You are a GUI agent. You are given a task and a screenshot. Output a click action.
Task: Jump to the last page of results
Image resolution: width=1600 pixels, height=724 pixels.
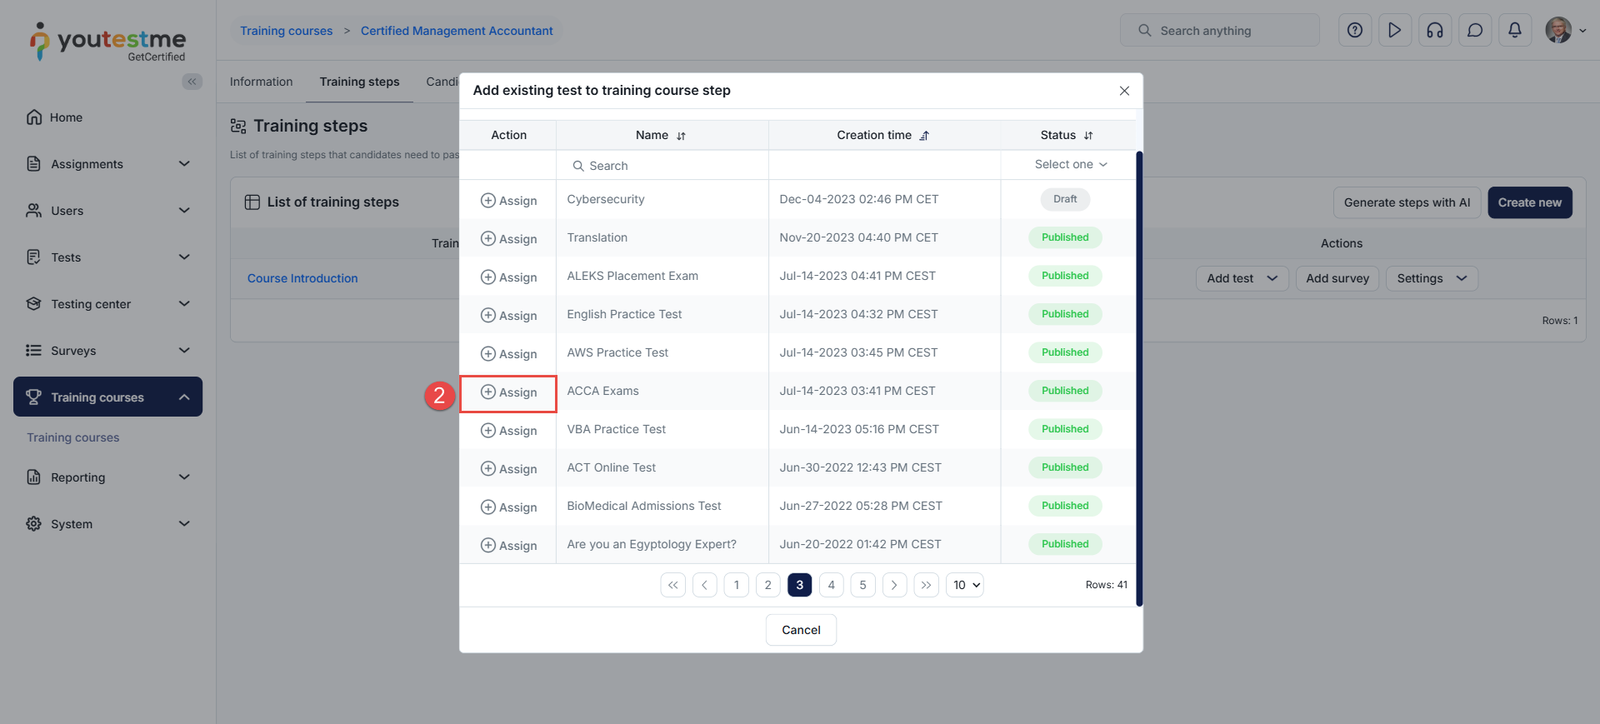926,585
